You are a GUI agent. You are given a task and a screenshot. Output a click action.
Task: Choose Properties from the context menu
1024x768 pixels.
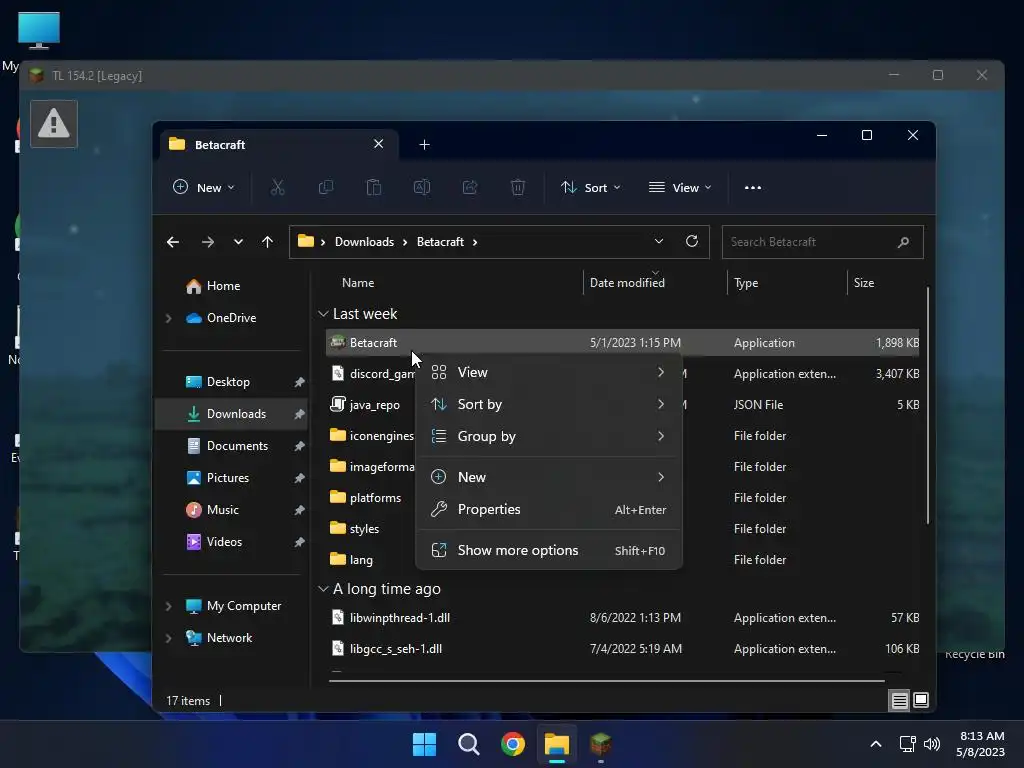pyautogui.click(x=549, y=509)
